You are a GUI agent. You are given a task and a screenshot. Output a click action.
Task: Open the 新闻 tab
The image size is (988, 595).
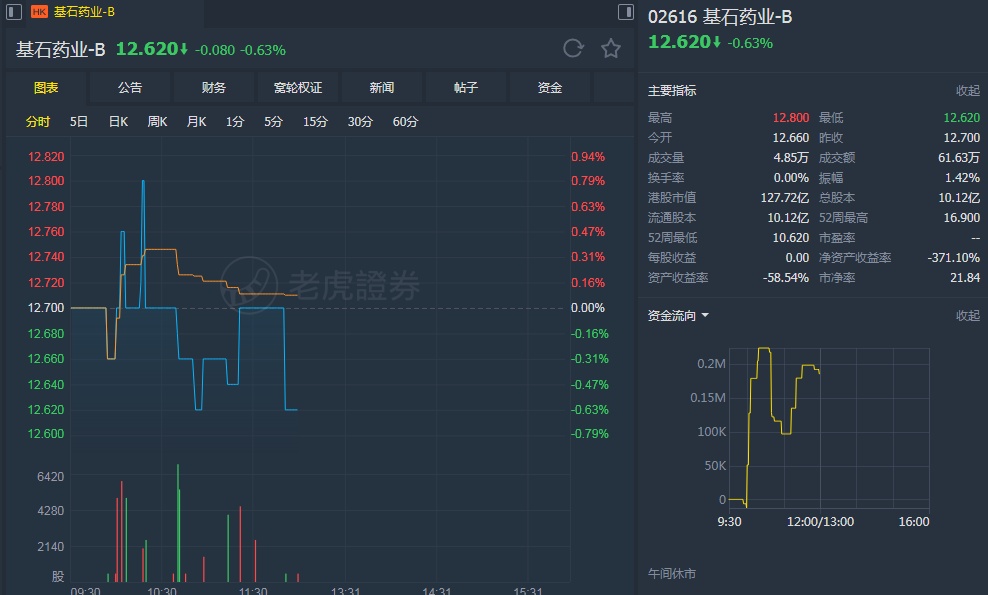(x=382, y=88)
